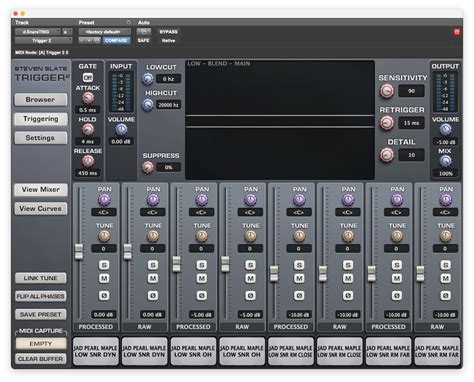Click TUNE knob on RAW LOW SNR OH channel
Screen dimensions: 474x382
pyautogui.click(x=250, y=236)
